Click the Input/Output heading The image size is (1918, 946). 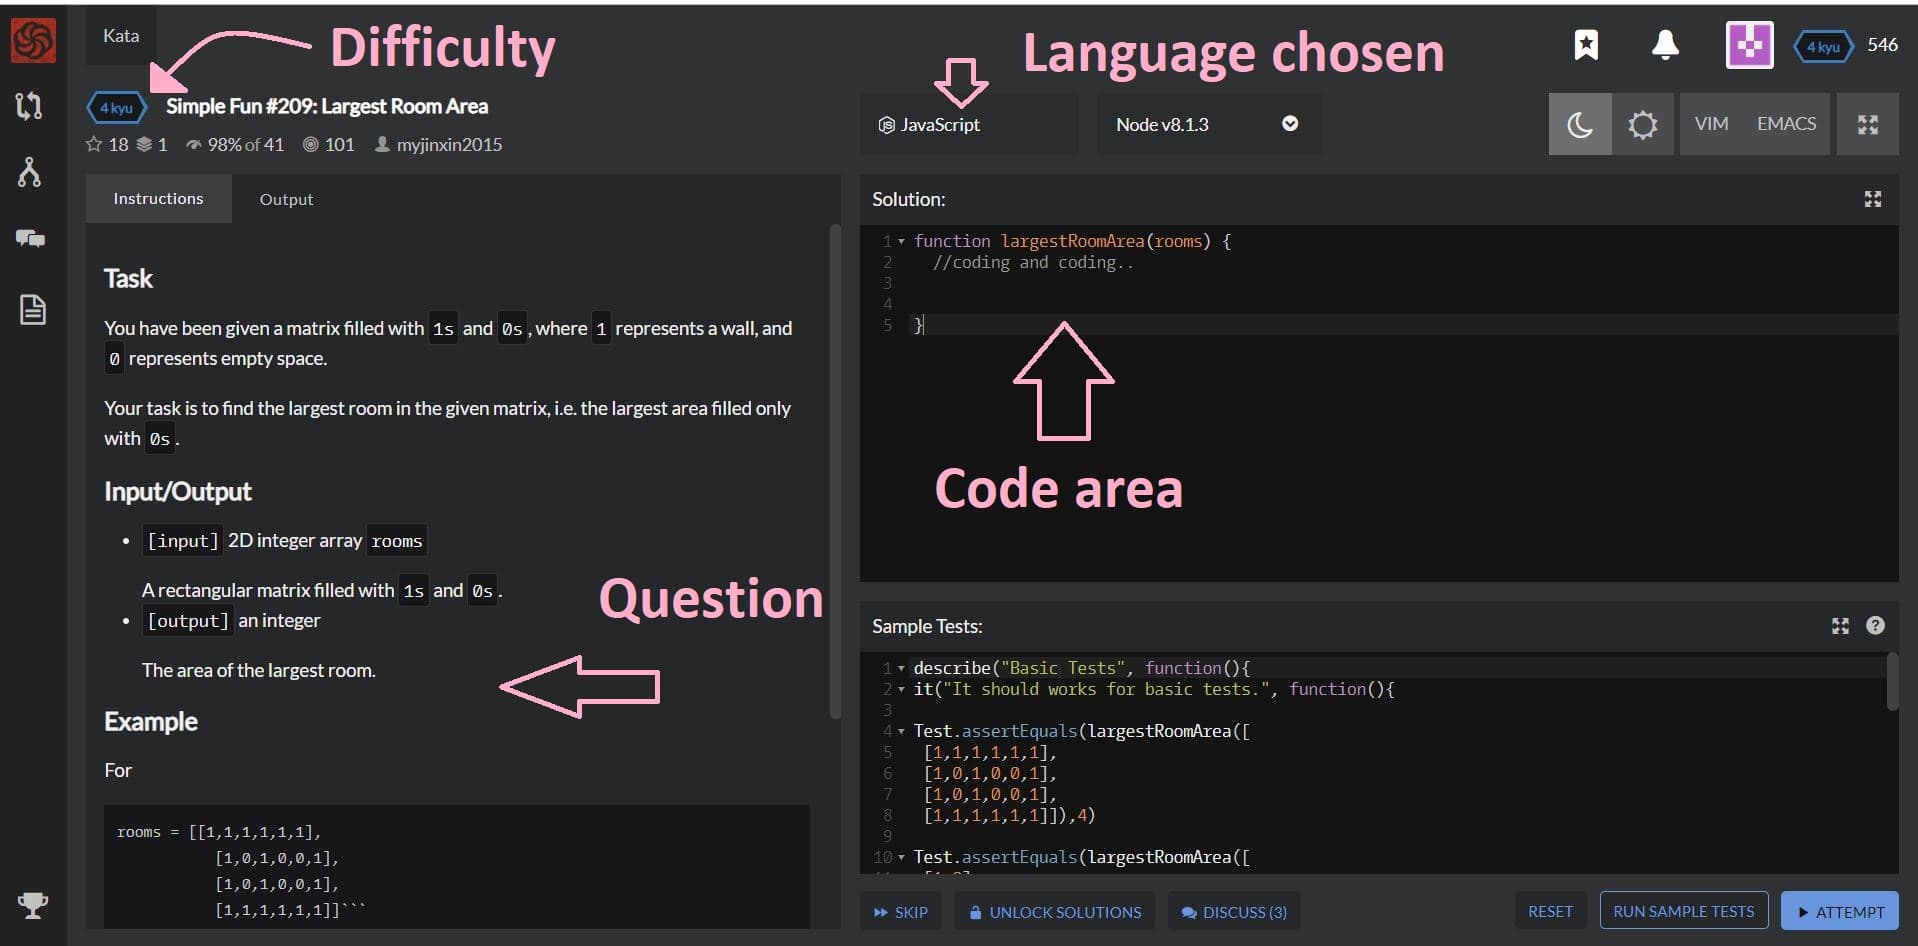tap(178, 491)
